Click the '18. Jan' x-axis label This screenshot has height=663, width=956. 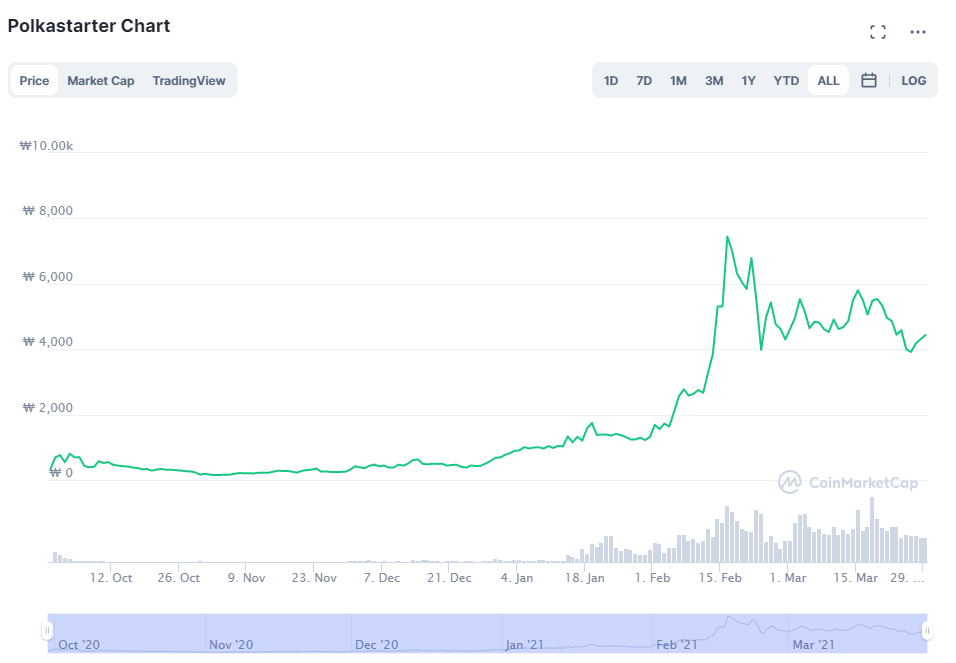pyautogui.click(x=585, y=578)
